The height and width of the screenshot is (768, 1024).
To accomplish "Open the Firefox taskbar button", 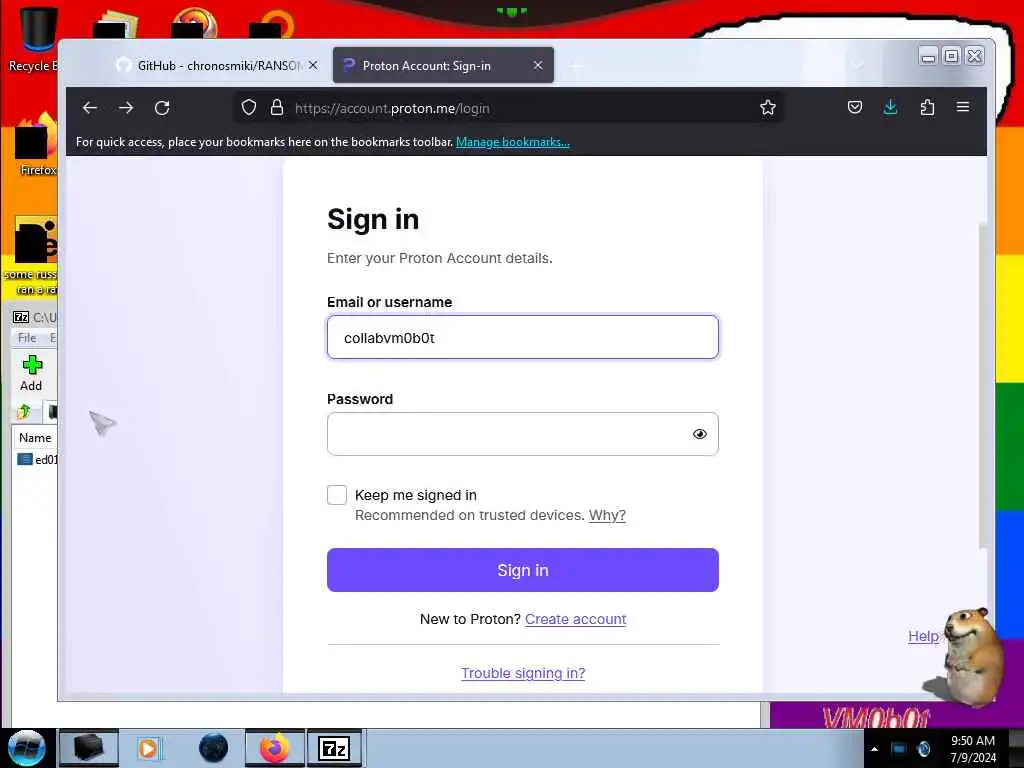I will (275, 748).
